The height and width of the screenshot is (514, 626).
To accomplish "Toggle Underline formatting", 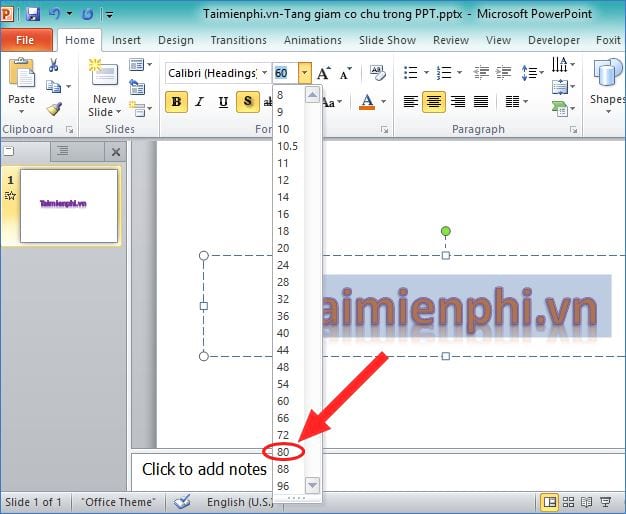I will 224,102.
